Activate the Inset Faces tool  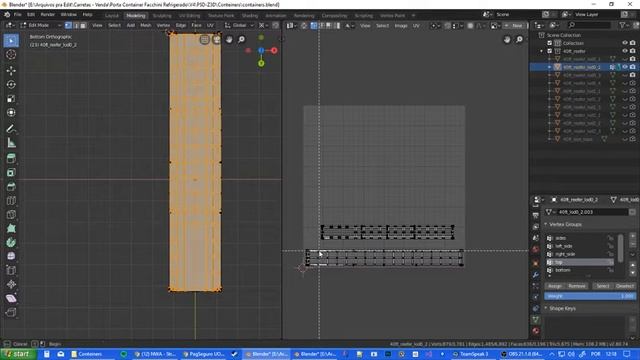[x=11, y=173]
